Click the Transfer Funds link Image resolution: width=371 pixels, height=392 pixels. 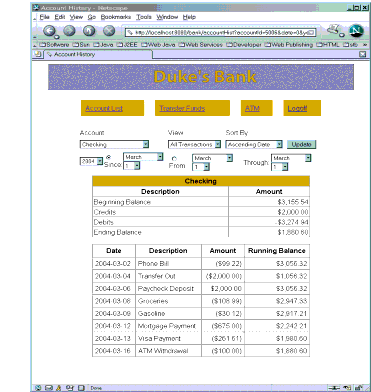tap(182, 108)
